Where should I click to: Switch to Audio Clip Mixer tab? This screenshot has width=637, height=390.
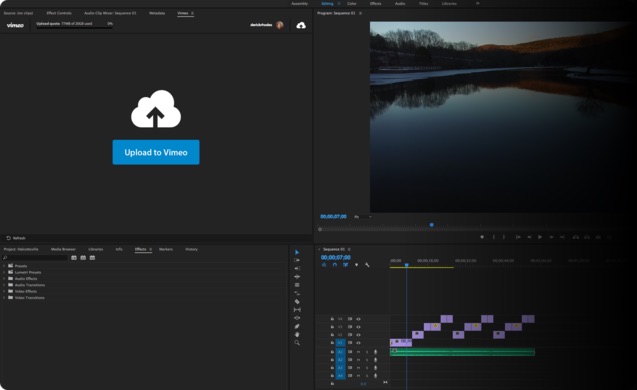coord(110,13)
